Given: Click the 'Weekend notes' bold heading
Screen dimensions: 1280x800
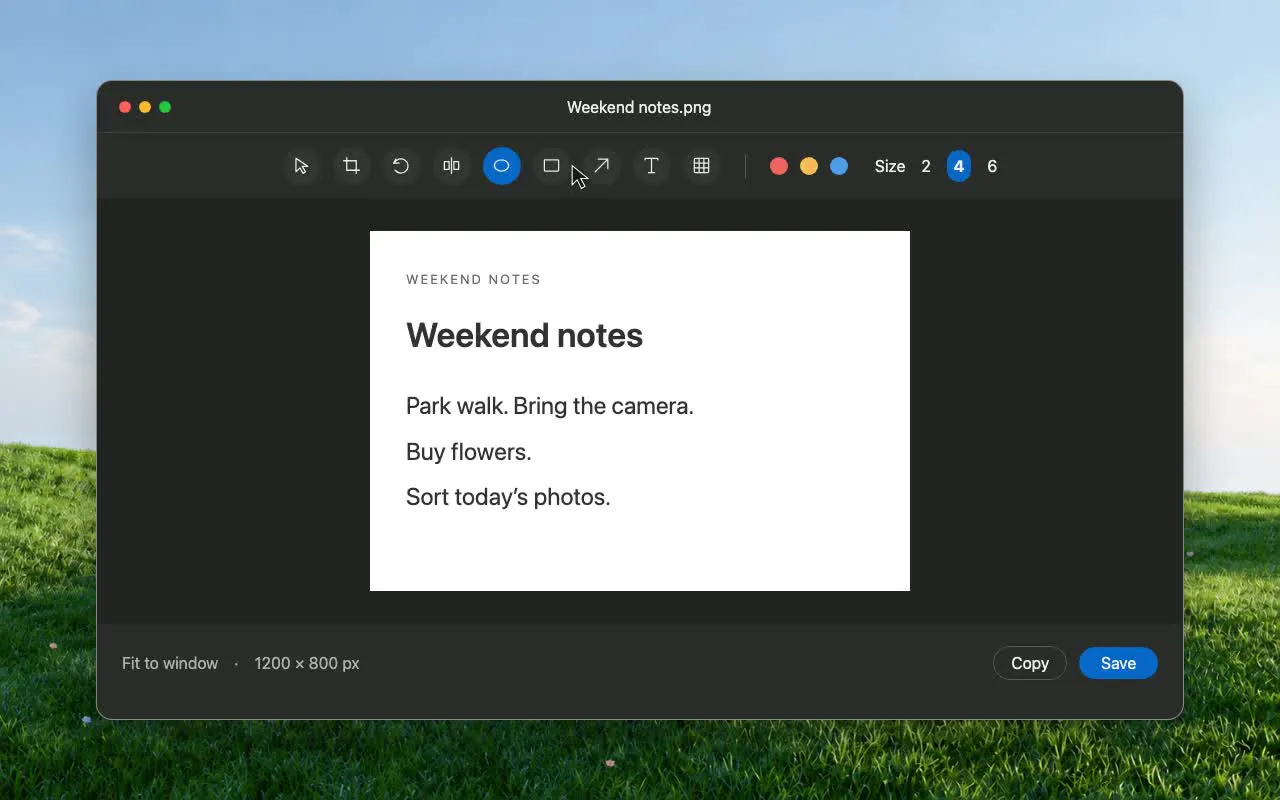Looking at the screenshot, I should (524, 335).
